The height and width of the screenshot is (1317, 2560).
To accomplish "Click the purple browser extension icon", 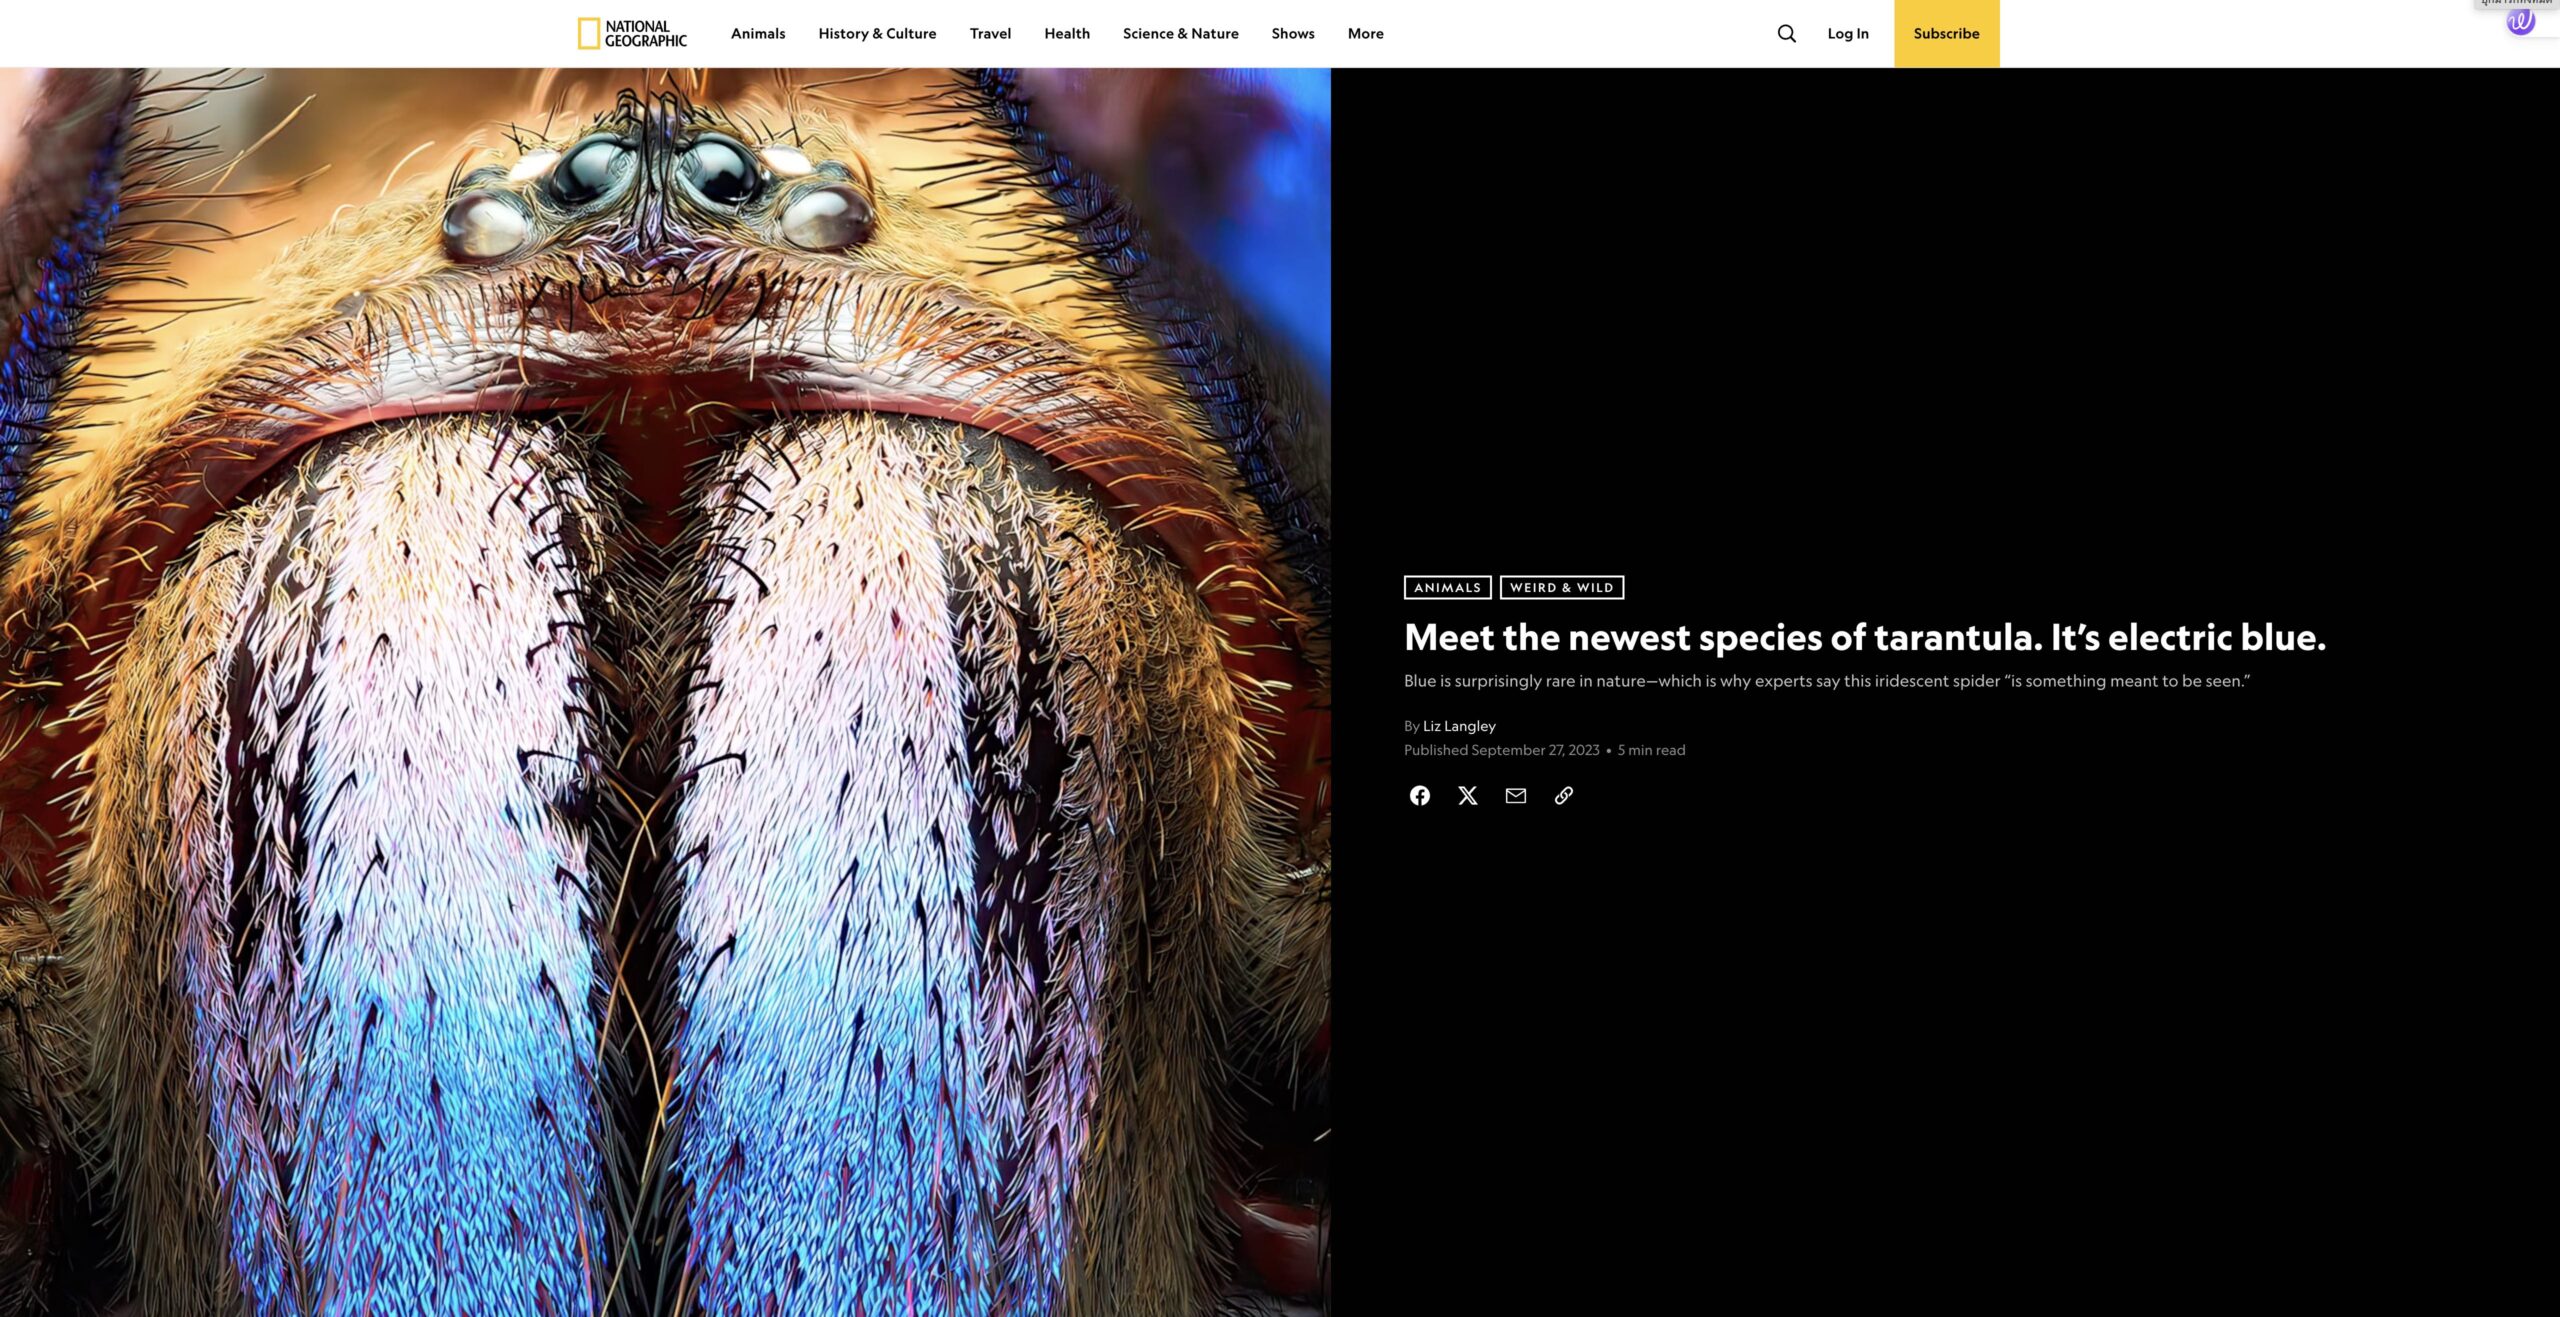I will (2519, 21).
